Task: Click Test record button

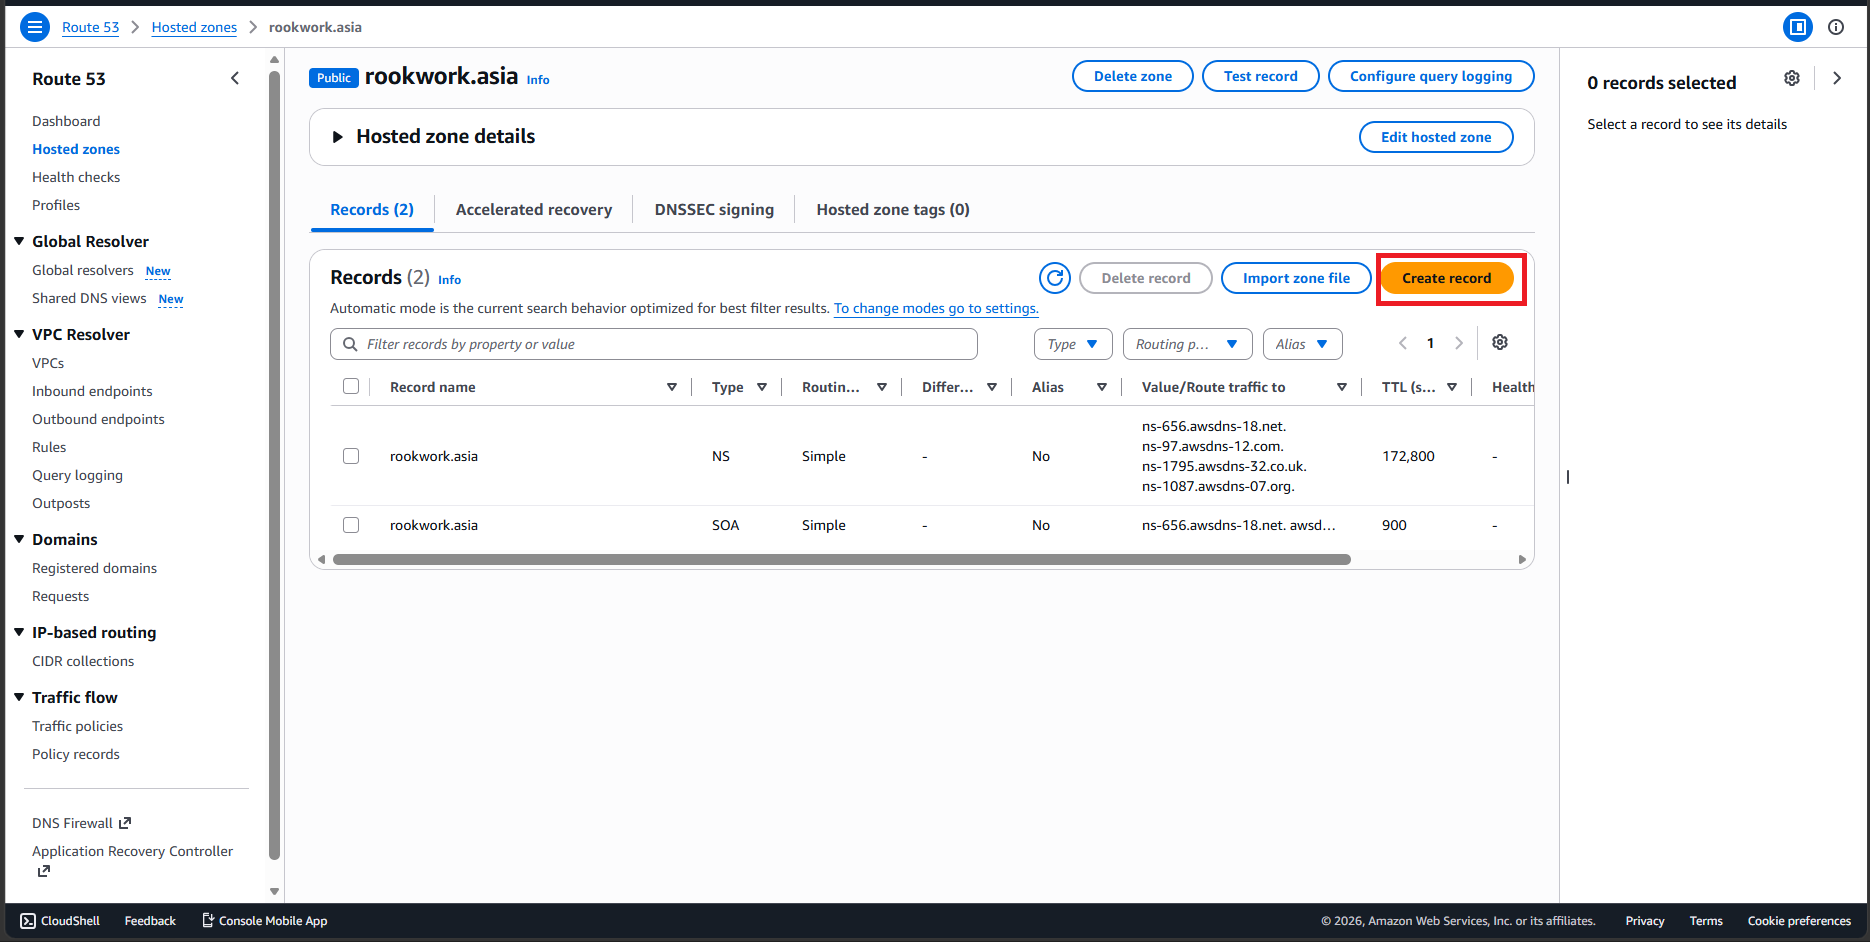Action: tap(1261, 76)
